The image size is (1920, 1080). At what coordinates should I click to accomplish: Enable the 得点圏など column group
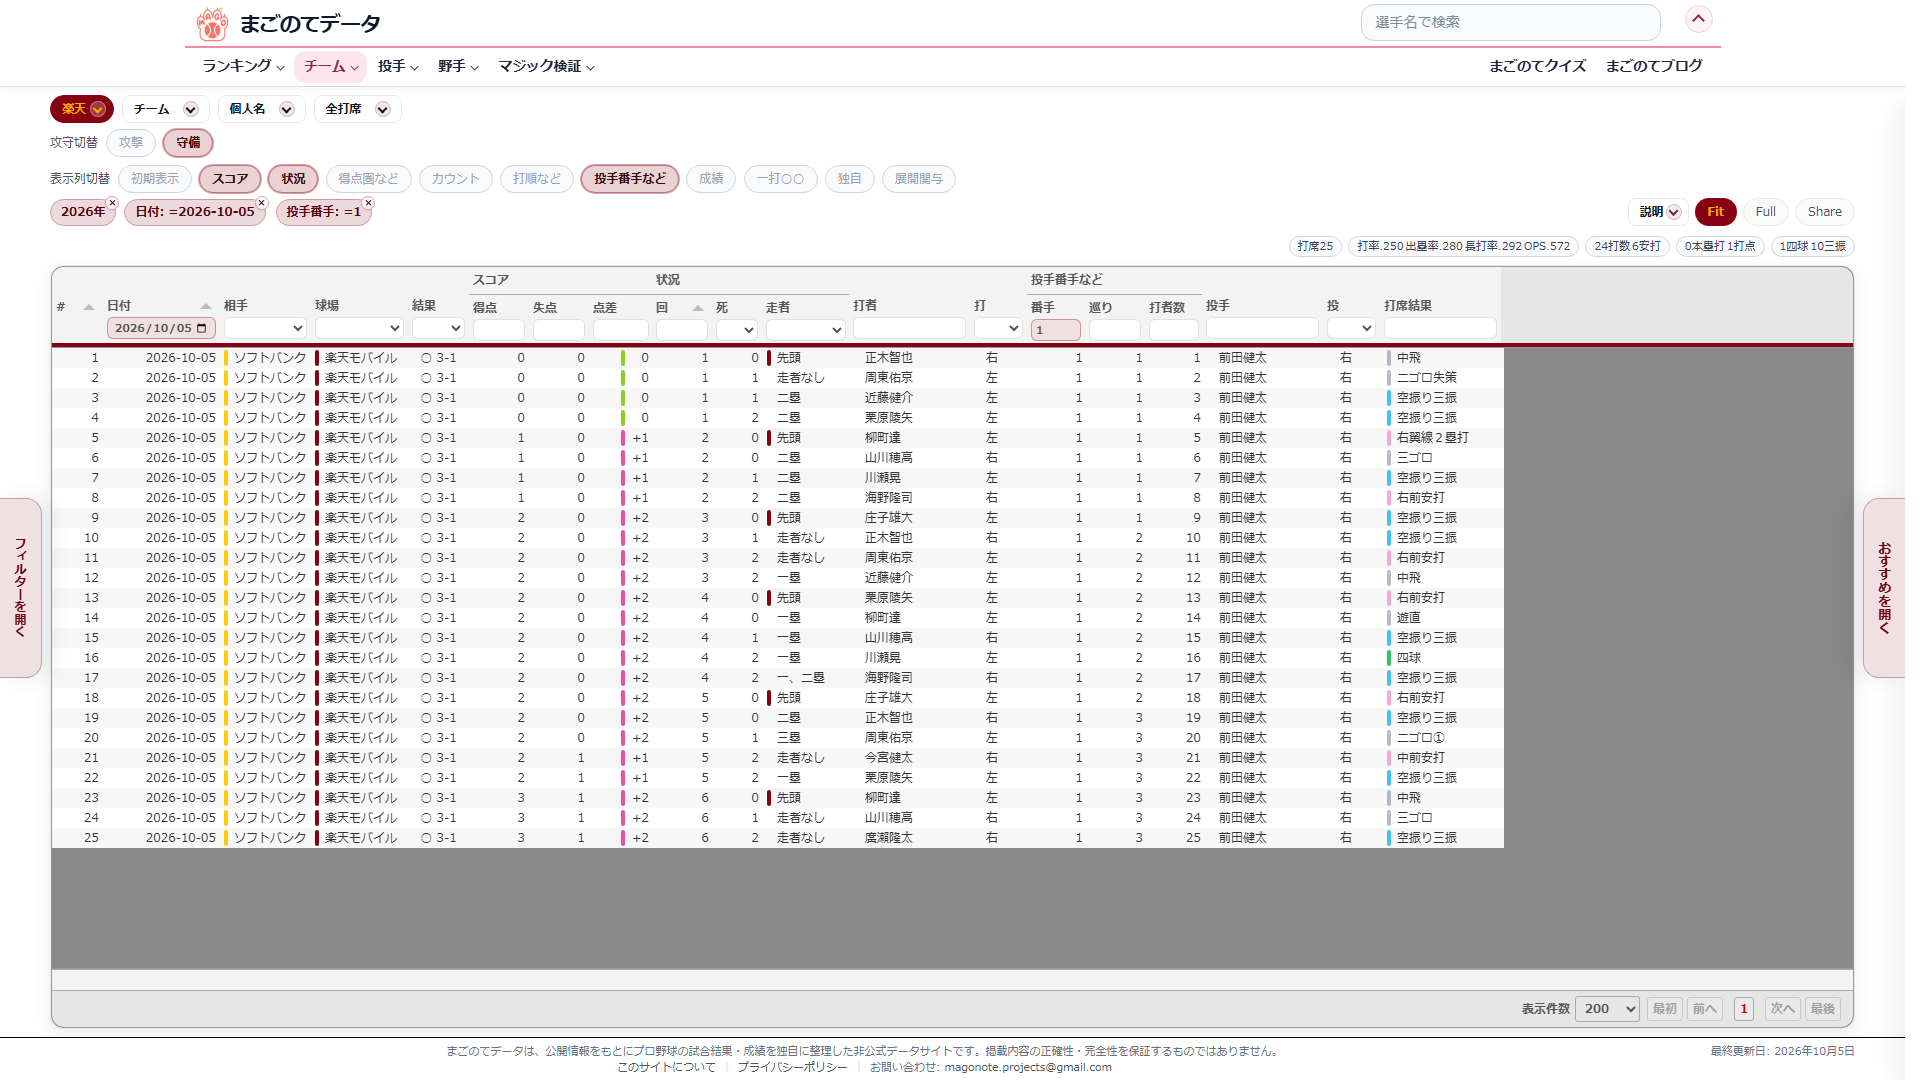[368, 179]
